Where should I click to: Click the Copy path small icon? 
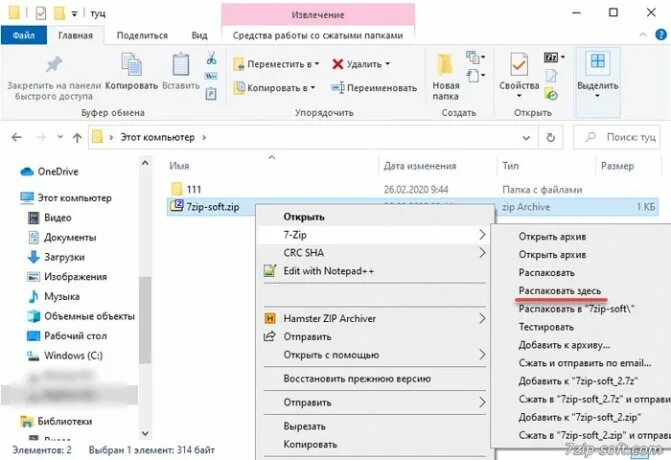point(211,77)
